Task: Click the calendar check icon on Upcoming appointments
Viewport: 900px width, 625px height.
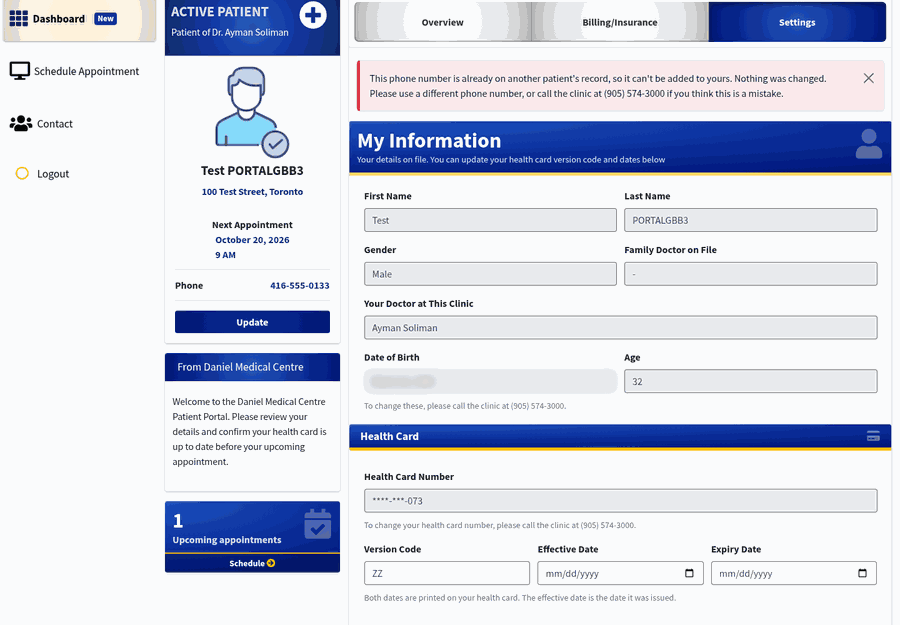Action: click(317, 523)
